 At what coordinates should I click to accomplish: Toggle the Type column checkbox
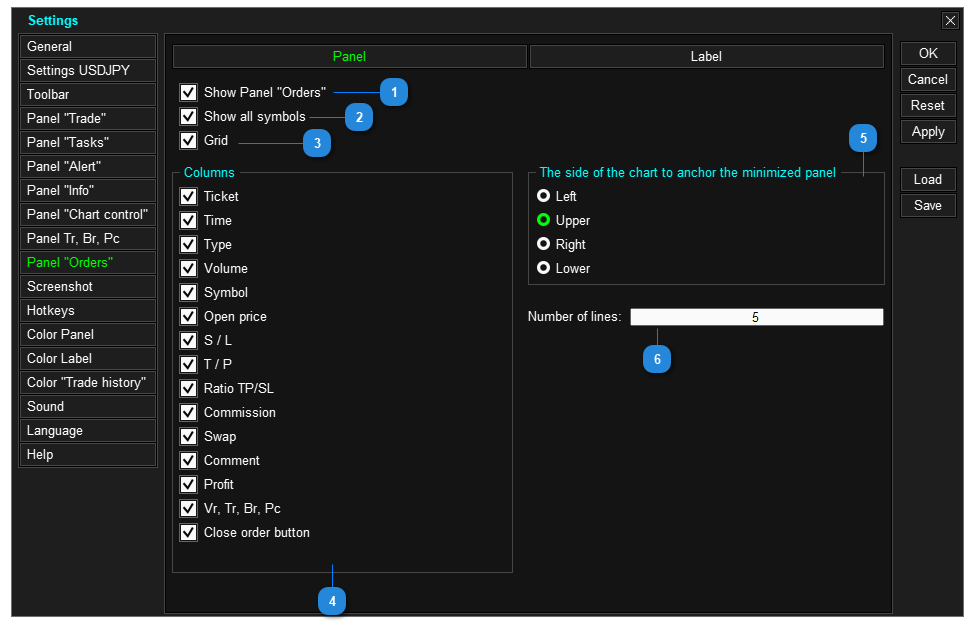pos(188,245)
